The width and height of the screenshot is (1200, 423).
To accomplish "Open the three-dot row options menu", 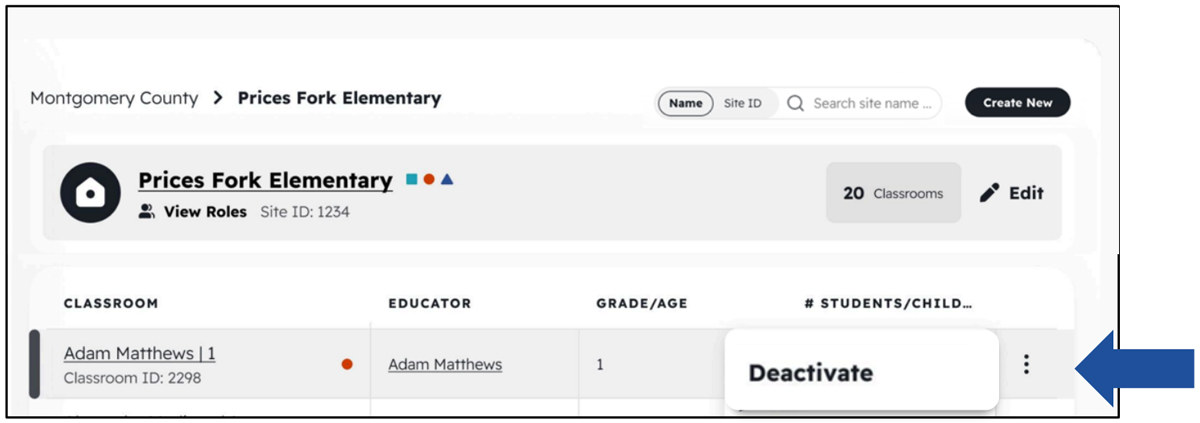I will 1026,365.
